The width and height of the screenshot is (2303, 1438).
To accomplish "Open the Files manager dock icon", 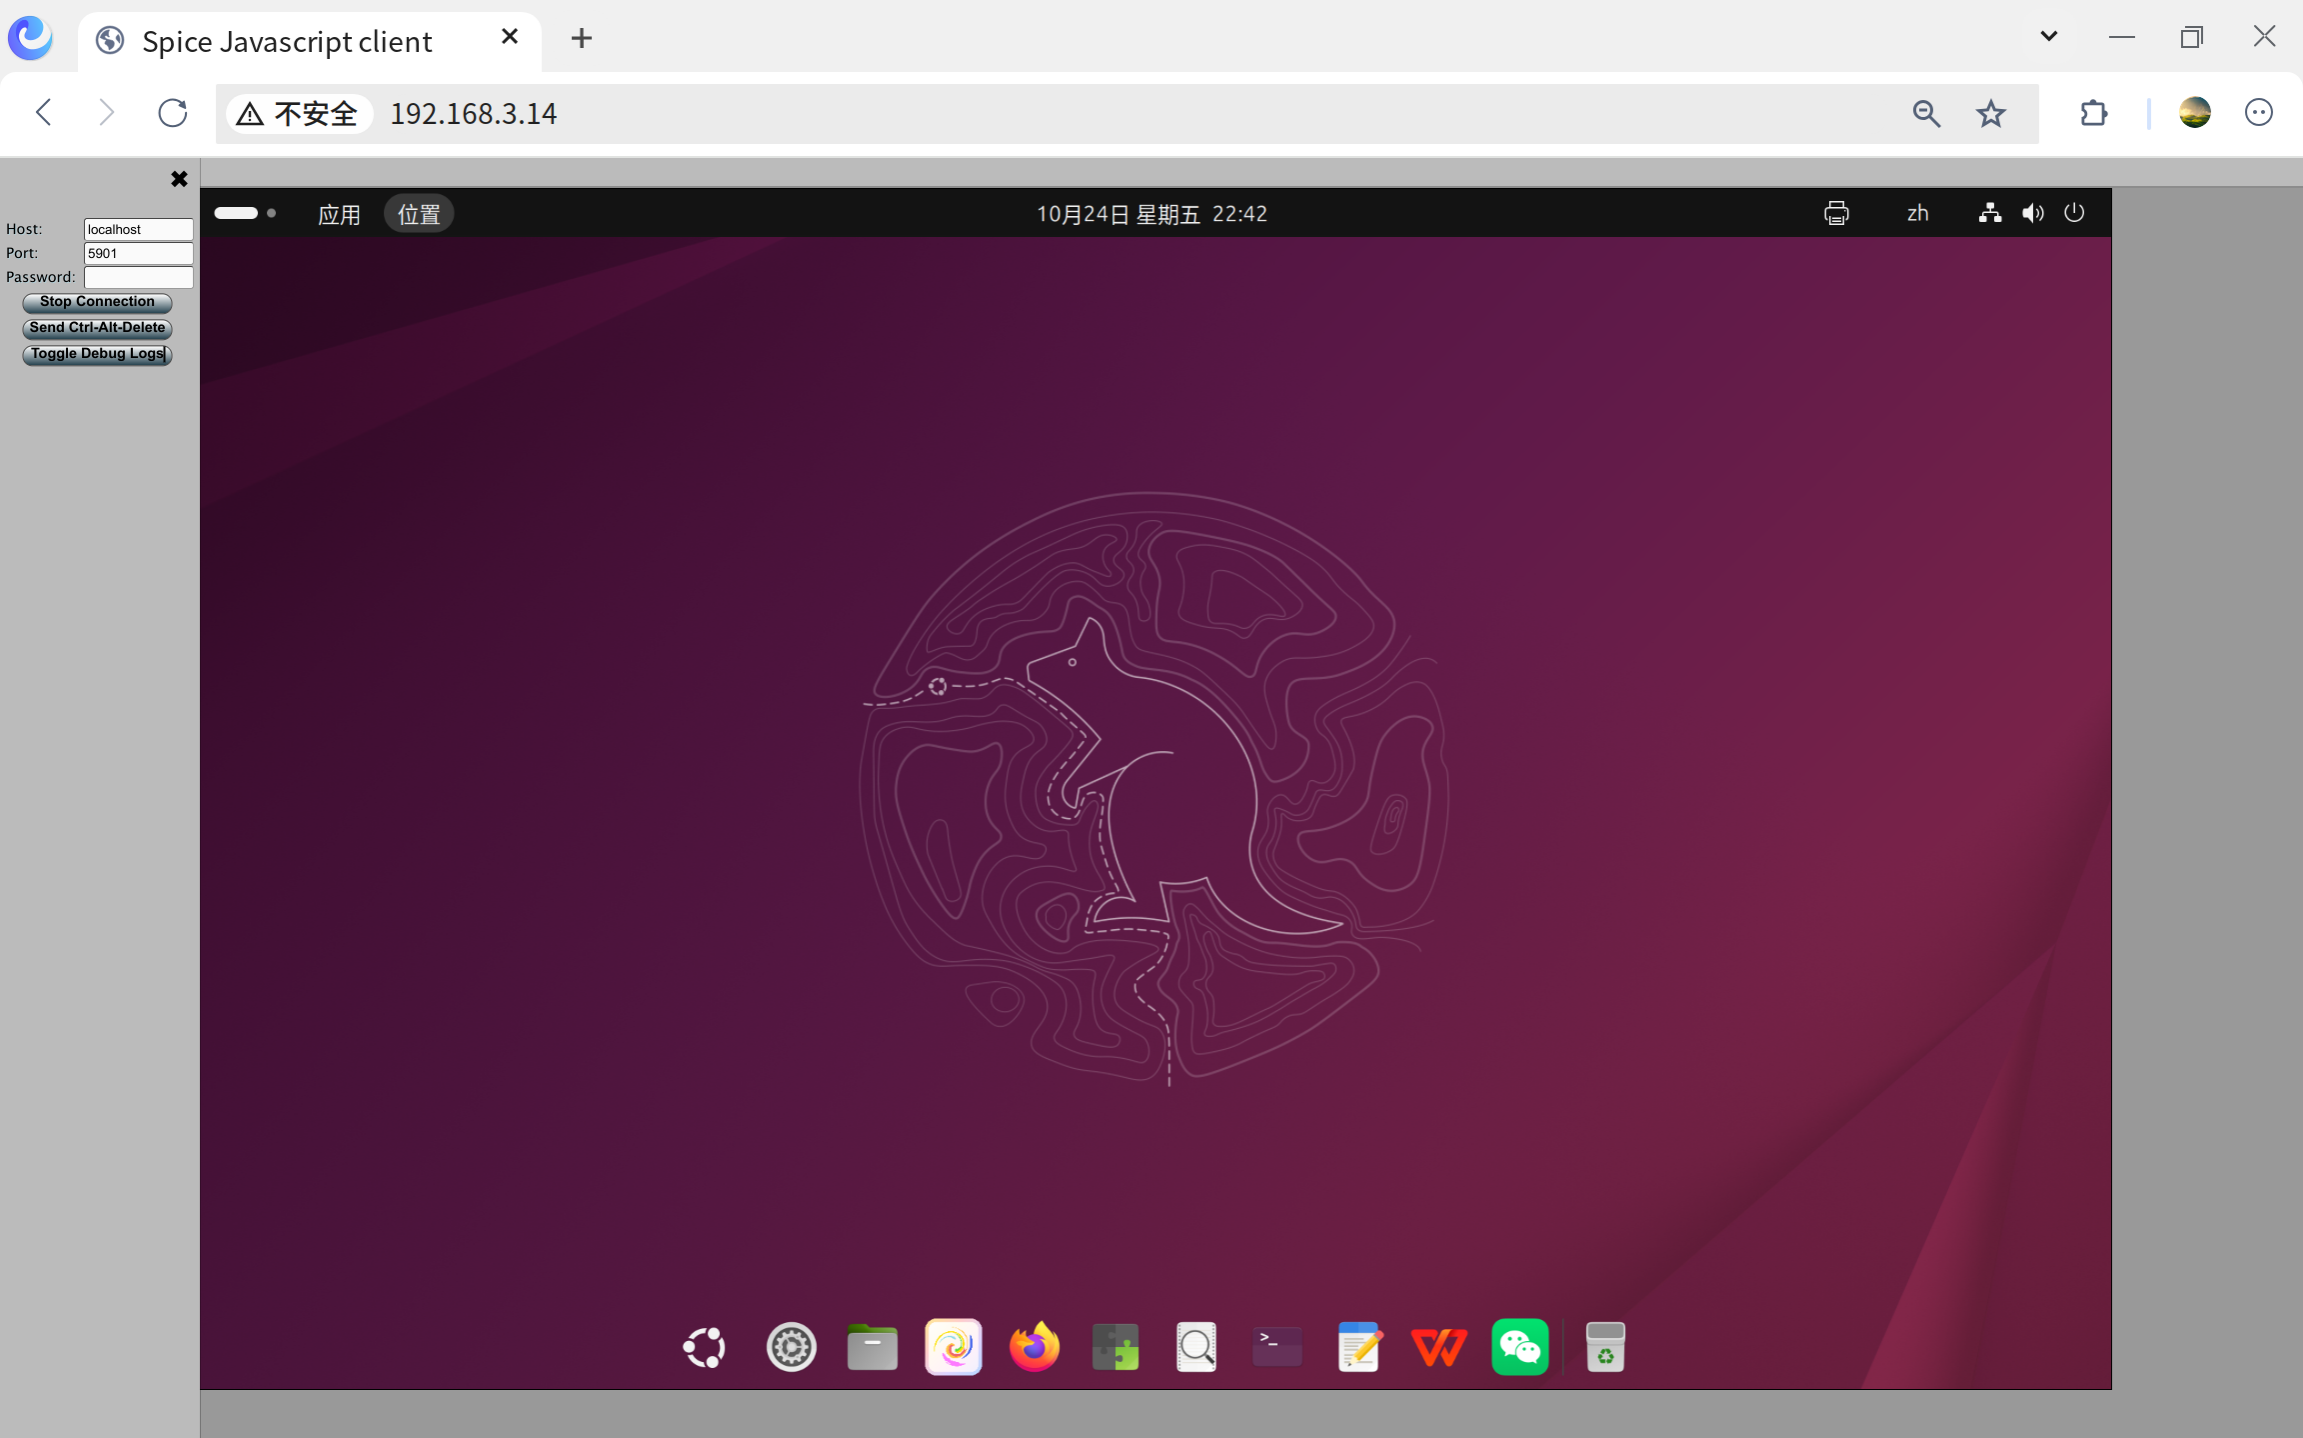I will point(872,1347).
